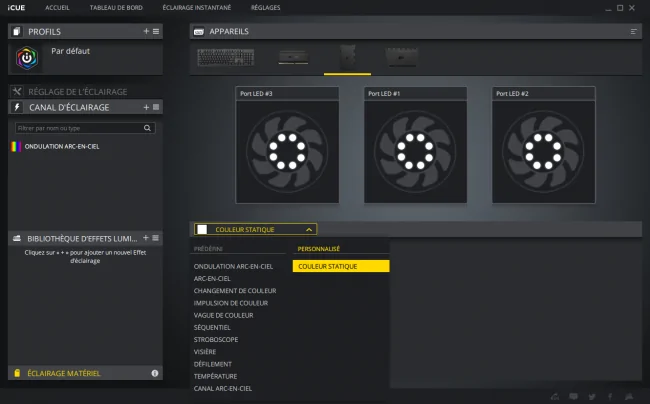
Task: Click the Port LED #3 label
Action: click(x=256, y=94)
